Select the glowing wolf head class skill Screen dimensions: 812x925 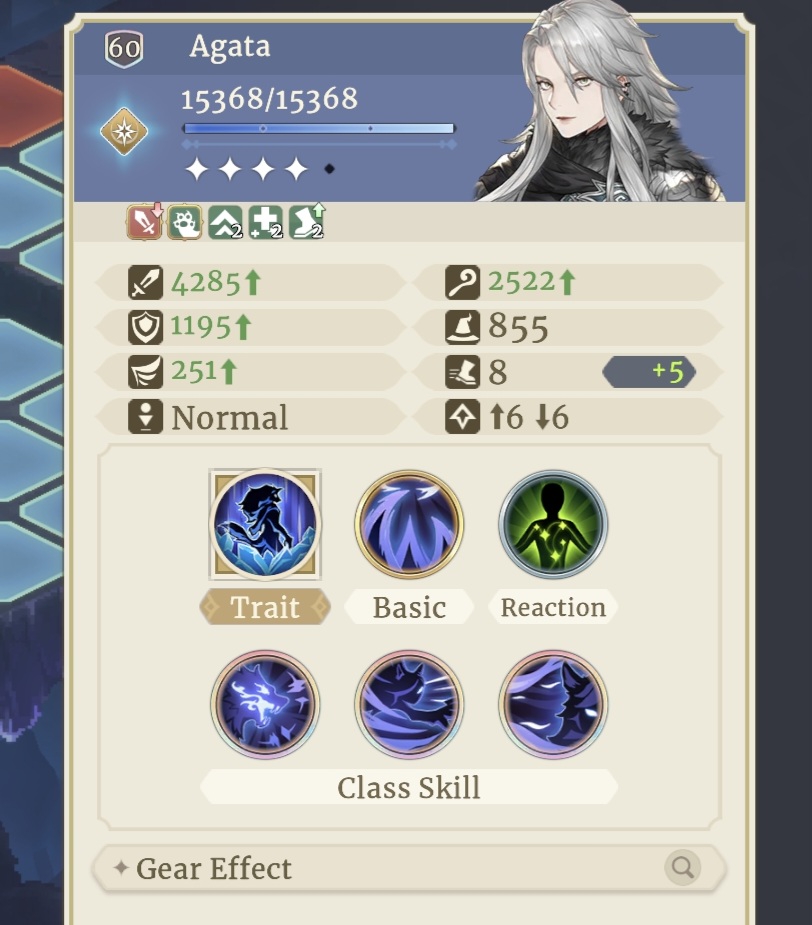265,704
